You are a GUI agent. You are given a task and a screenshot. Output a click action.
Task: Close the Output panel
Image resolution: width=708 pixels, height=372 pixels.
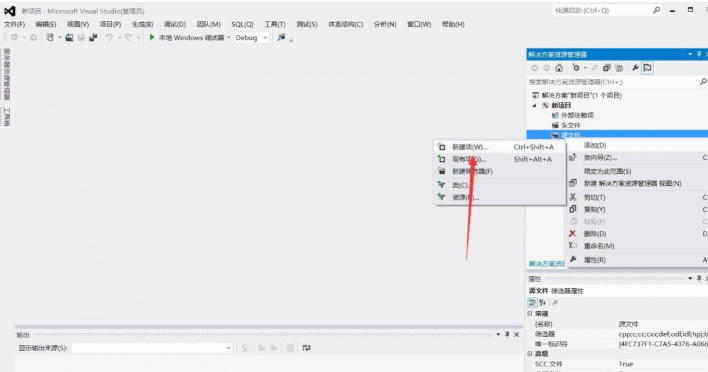517,335
